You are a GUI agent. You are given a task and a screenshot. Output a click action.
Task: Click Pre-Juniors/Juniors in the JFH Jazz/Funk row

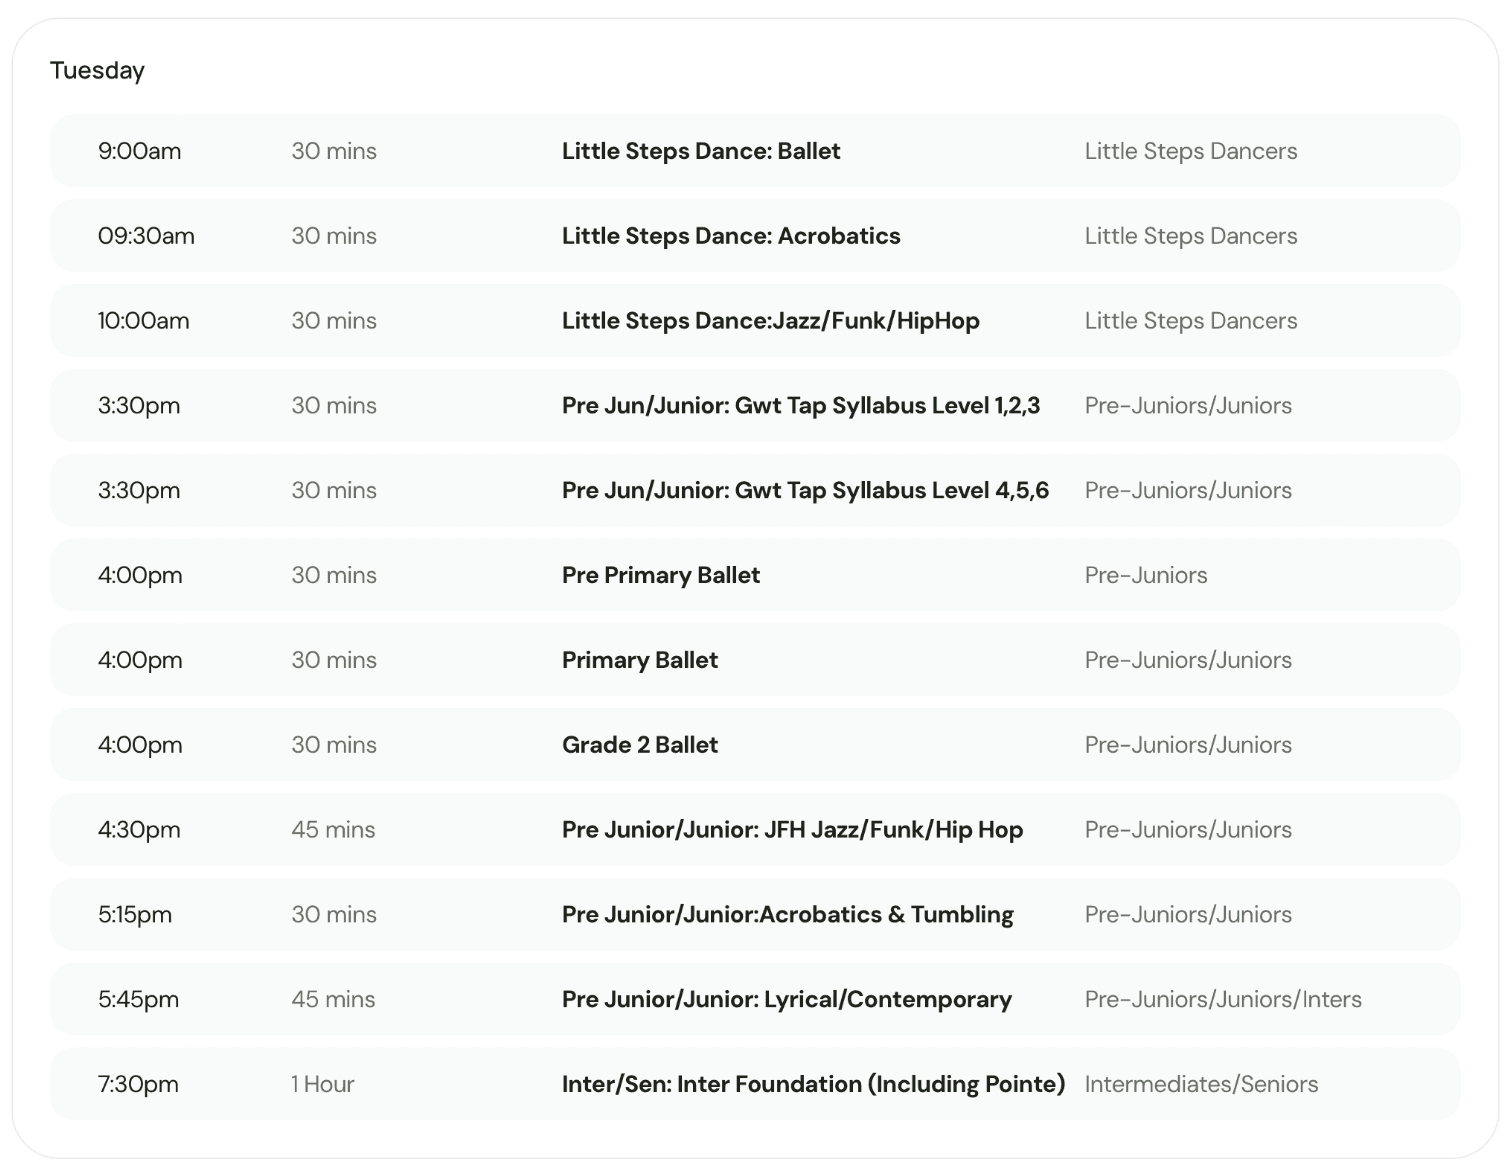1188,830
